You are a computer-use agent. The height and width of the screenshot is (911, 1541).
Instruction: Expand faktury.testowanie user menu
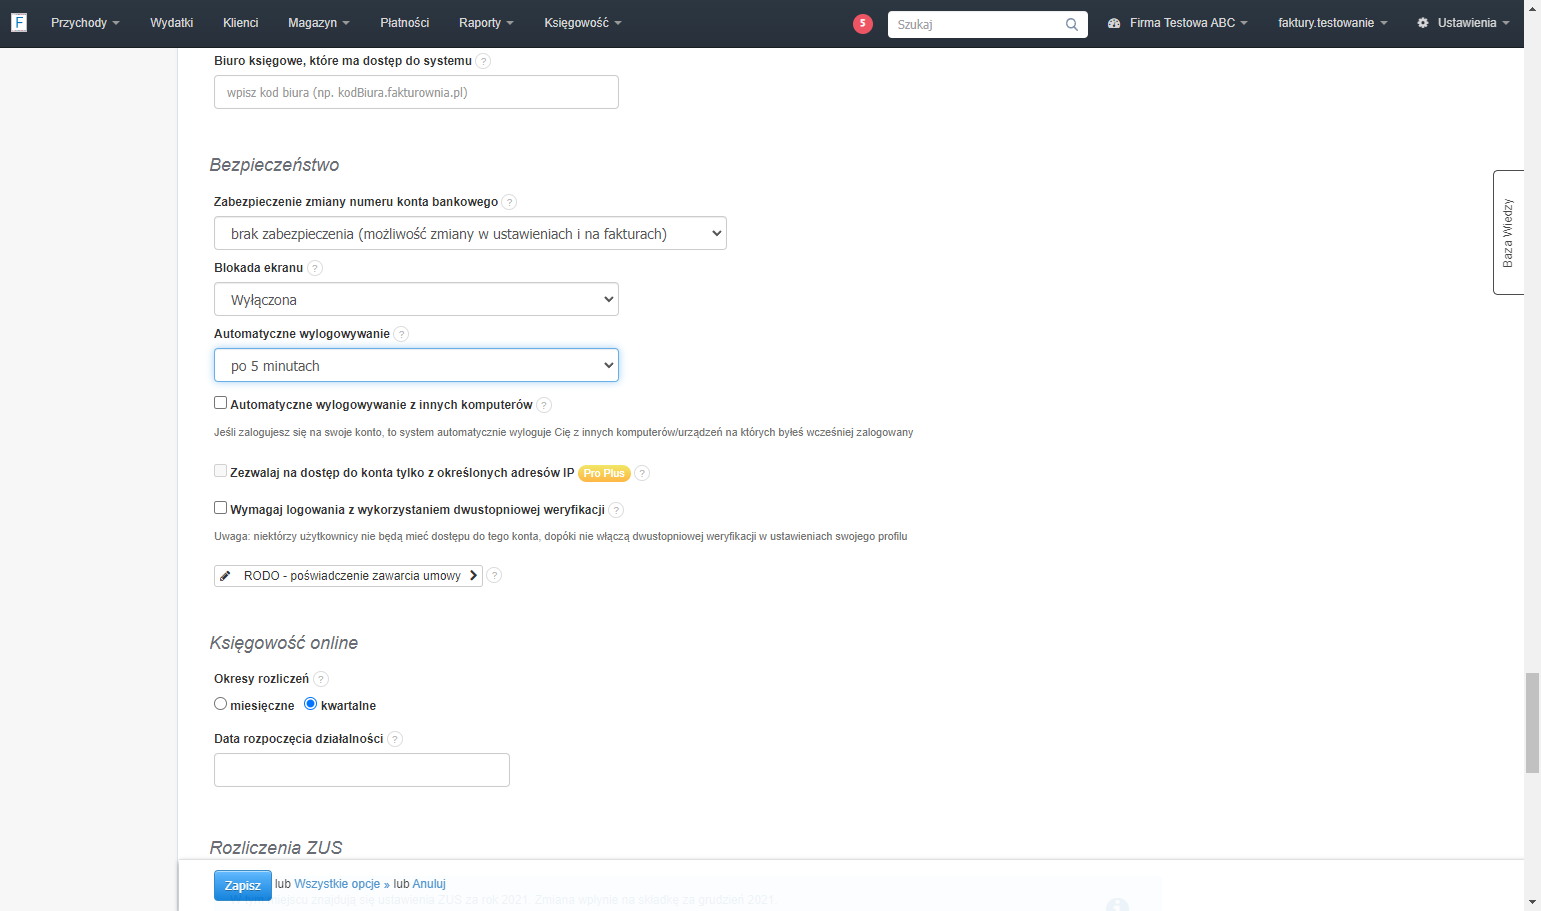pyautogui.click(x=1332, y=23)
